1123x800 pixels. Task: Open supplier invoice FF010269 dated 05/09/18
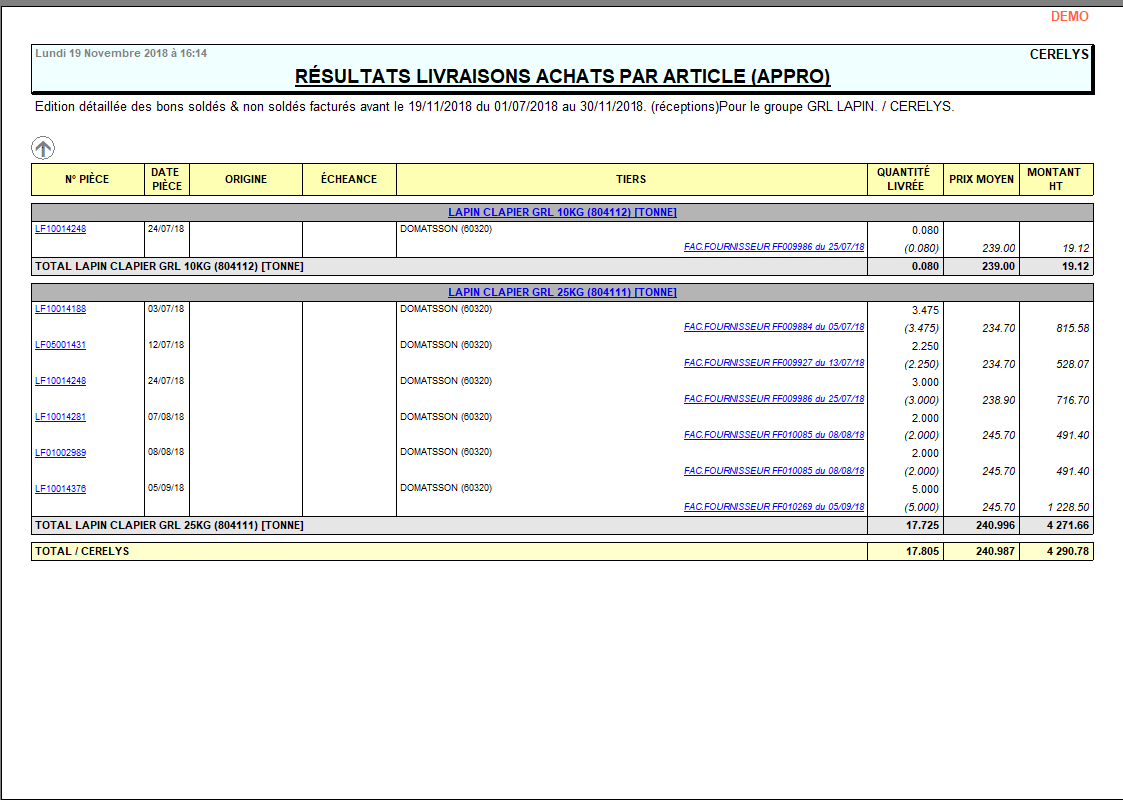[774, 507]
